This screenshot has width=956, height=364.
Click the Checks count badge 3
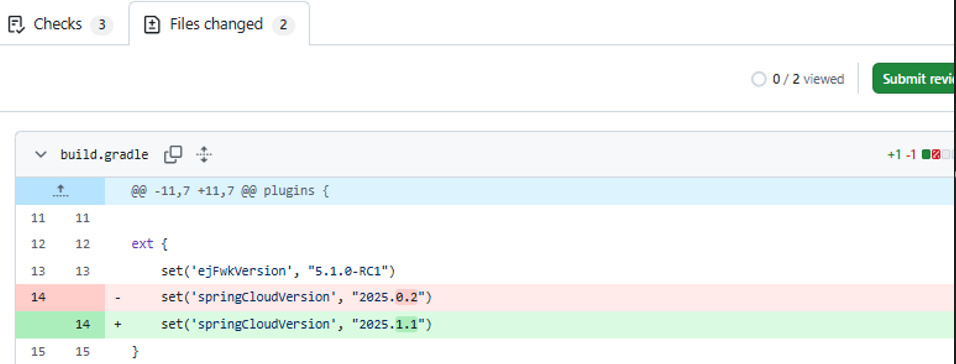click(x=102, y=25)
